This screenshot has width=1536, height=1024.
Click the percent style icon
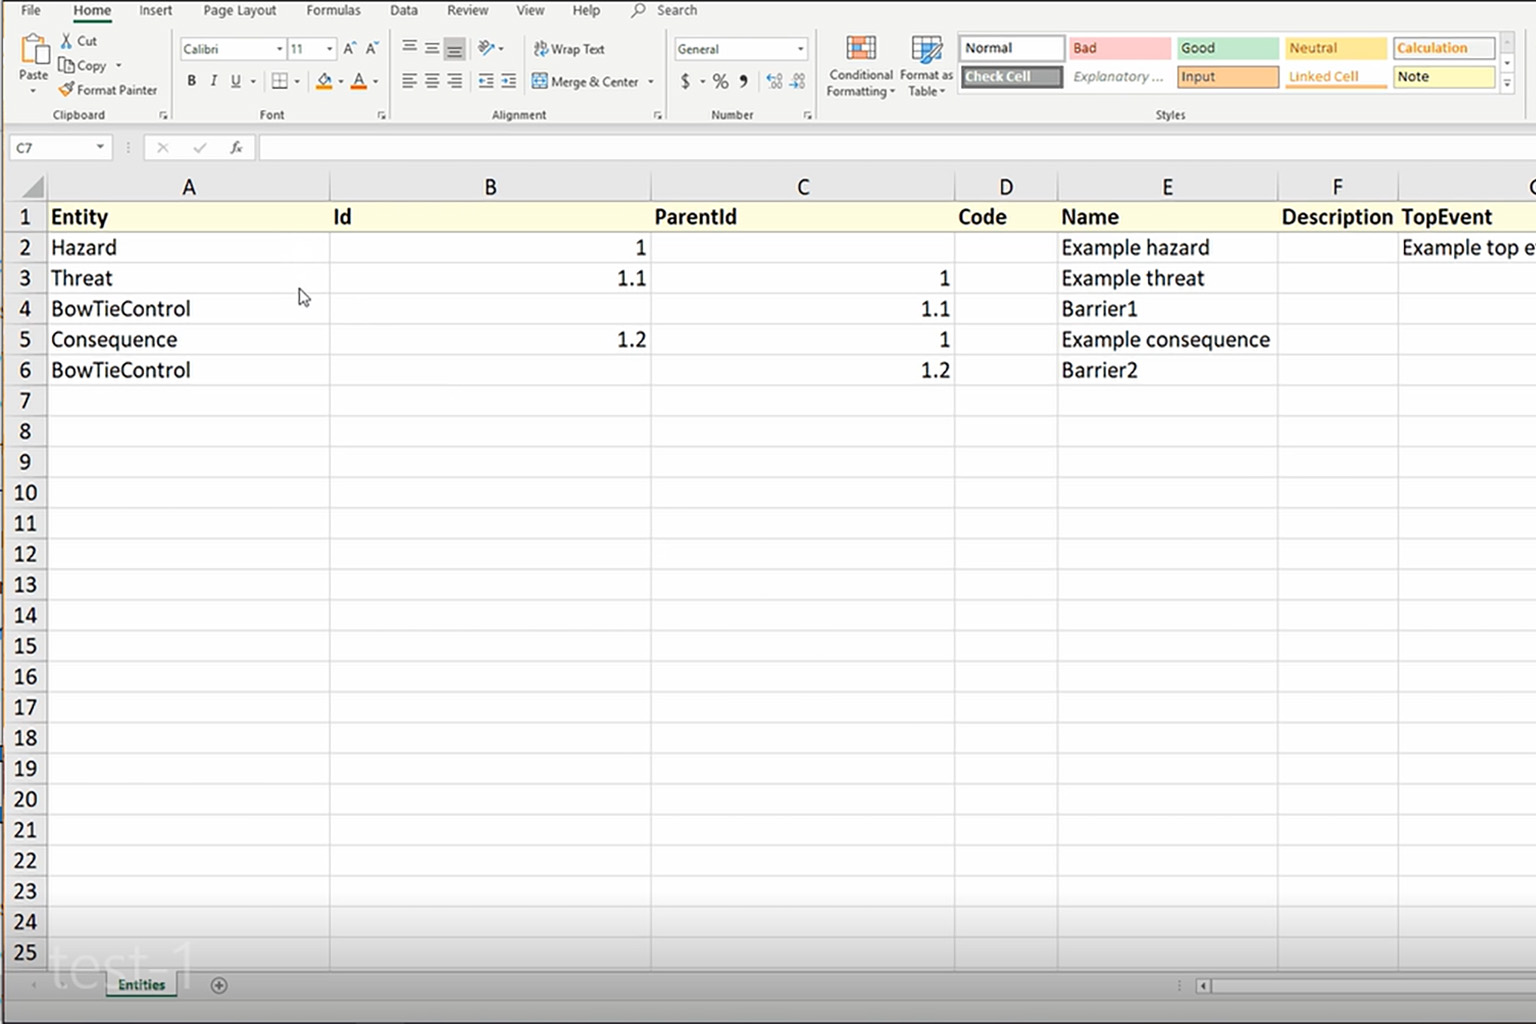click(x=720, y=81)
